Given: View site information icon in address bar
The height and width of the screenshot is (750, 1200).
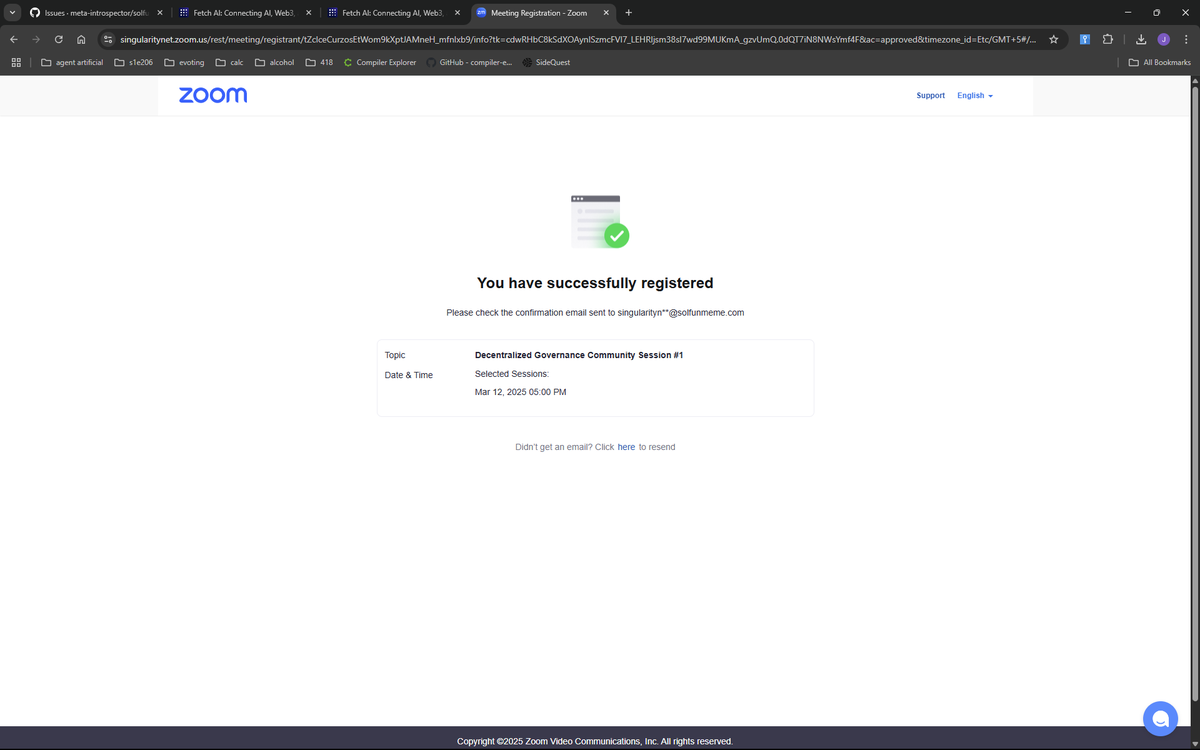Looking at the screenshot, I should [108, 39].
